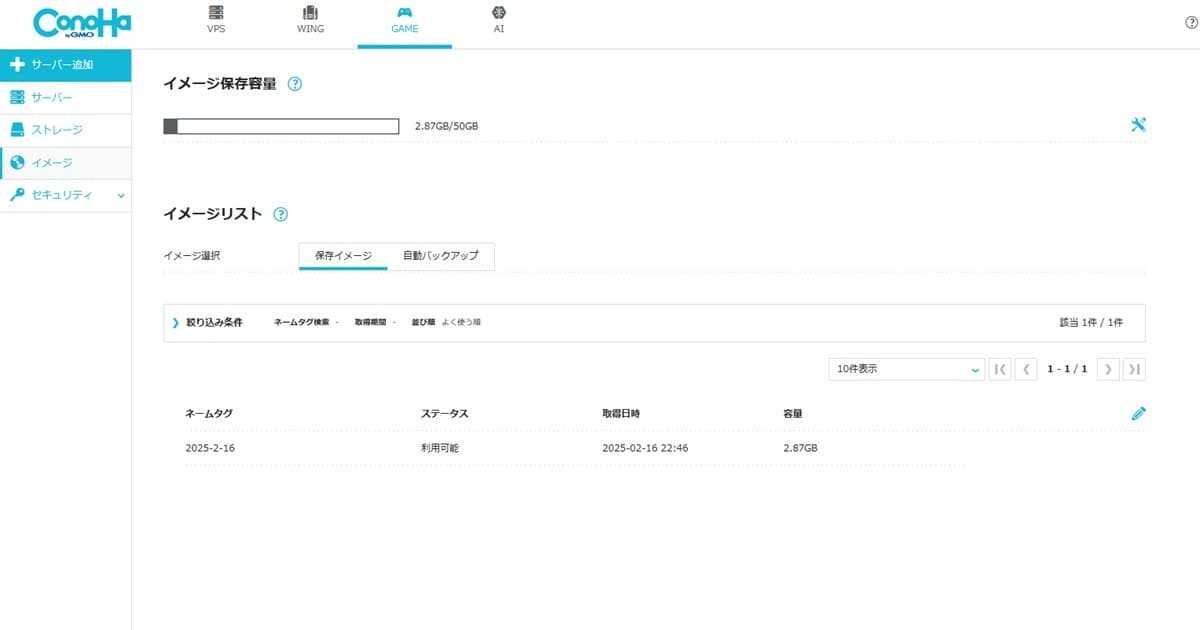This screenshot has width=1200, height=630.
Task: Open help for イメージリスト
Action: coord(280,214)
